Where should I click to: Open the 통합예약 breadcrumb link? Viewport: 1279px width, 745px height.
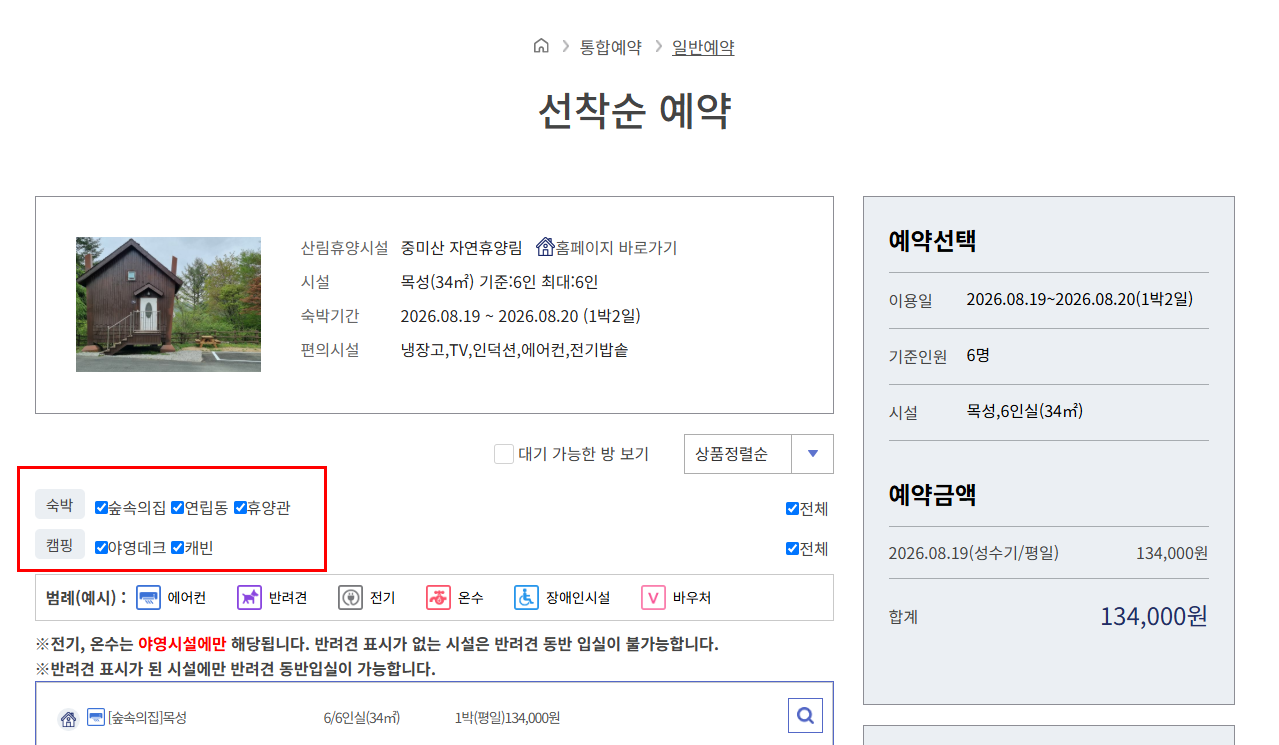pos(611,47)
